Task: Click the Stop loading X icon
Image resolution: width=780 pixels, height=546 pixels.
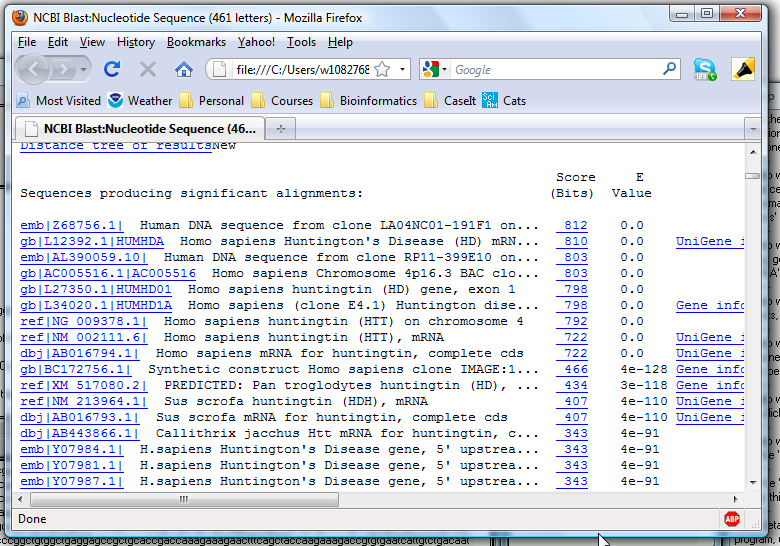Action: coord(148,69)
